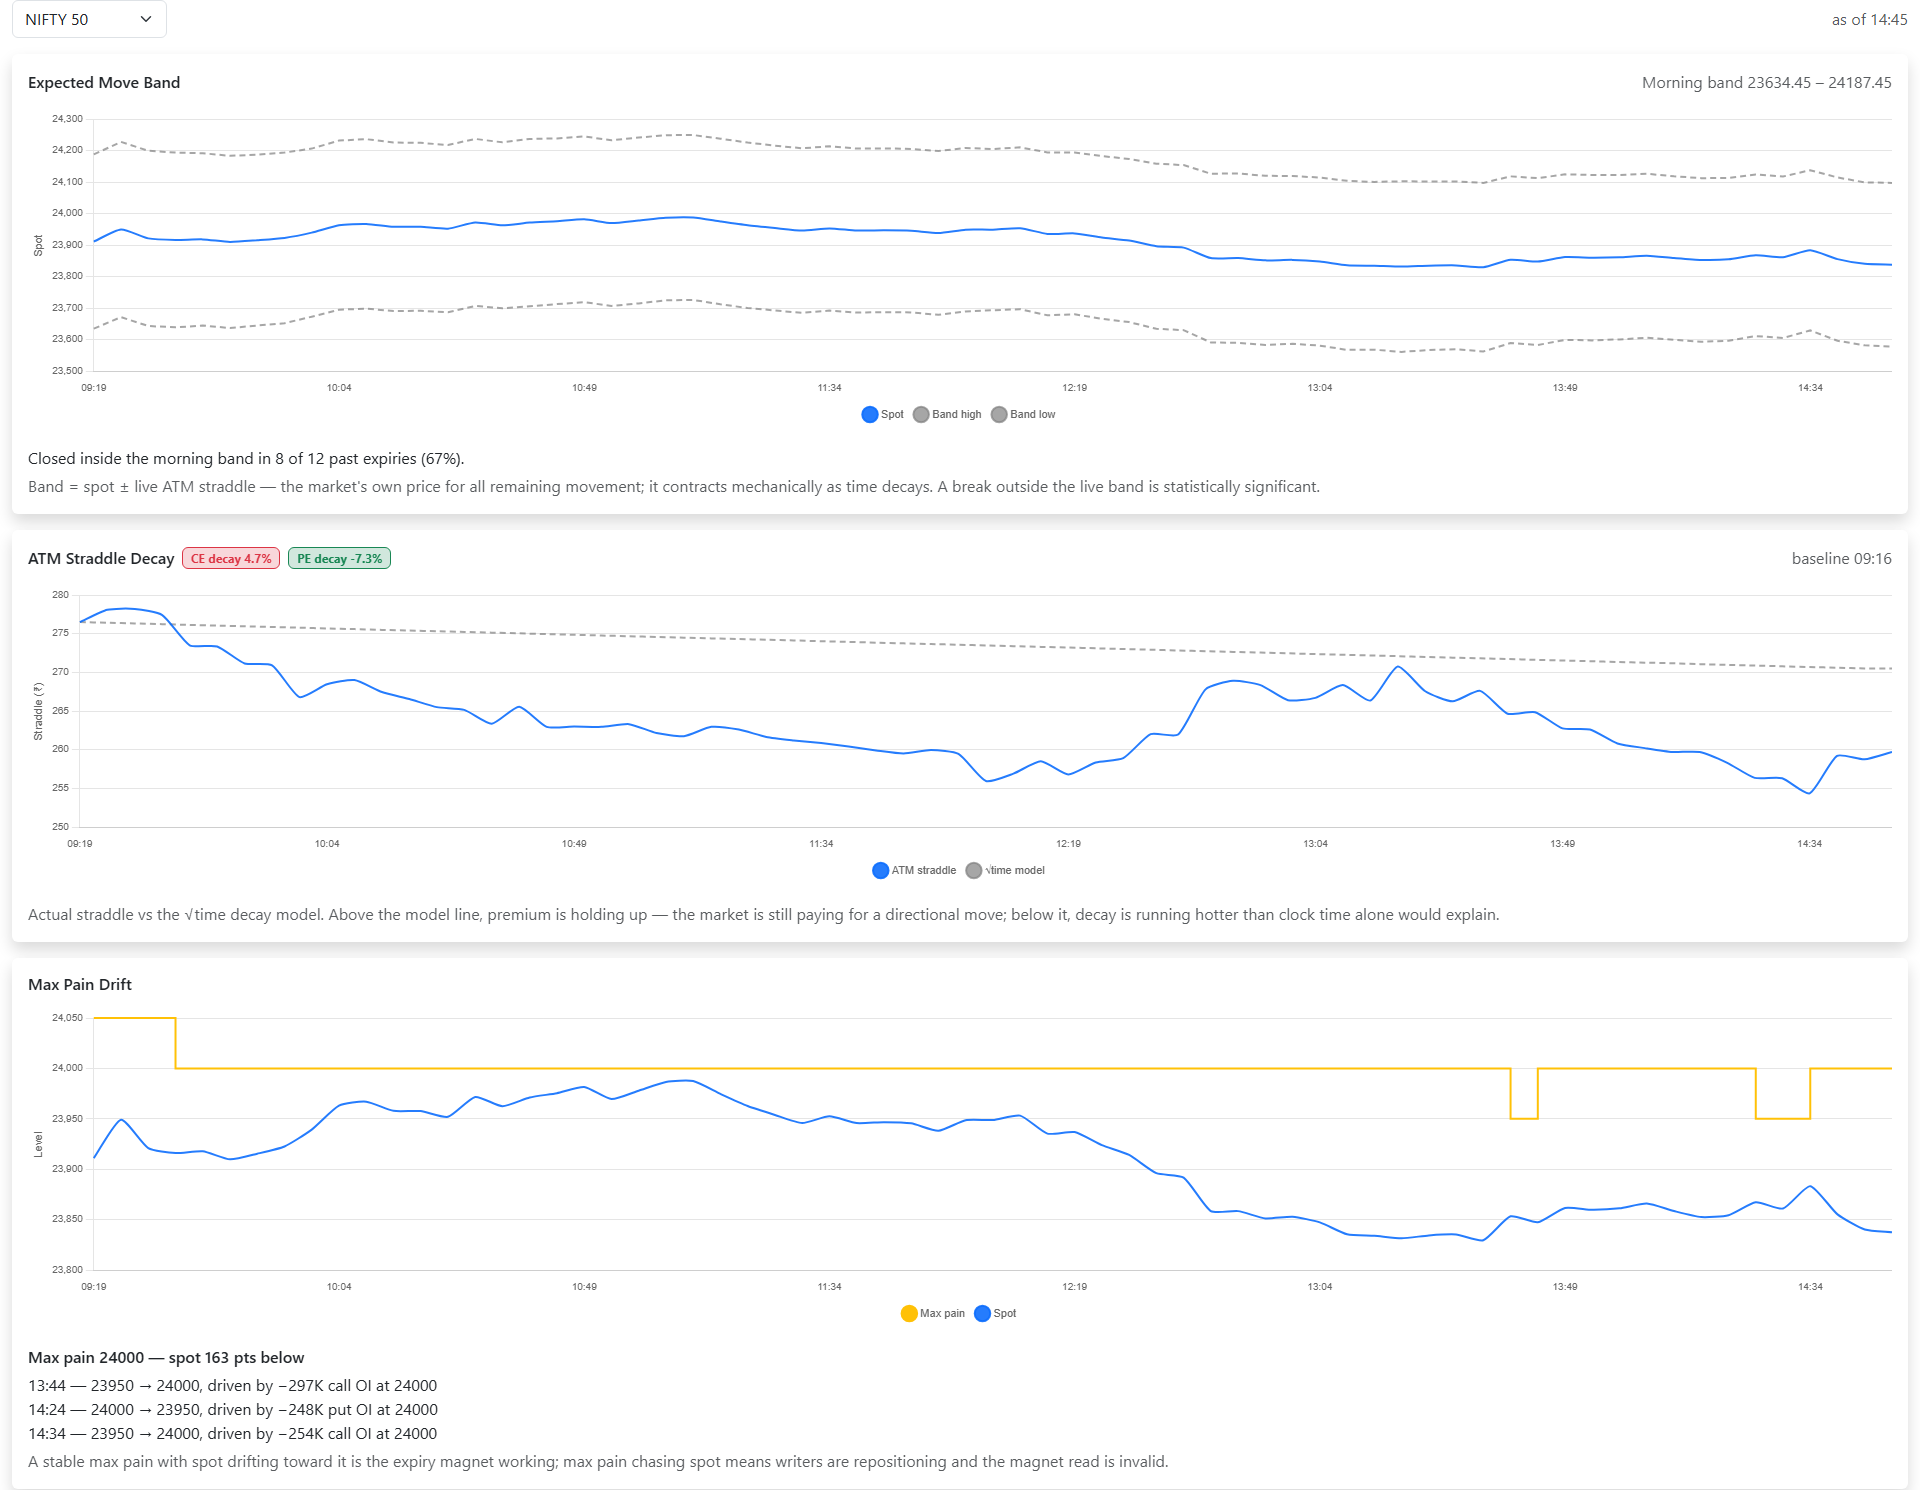Click the 14:24 max pain shift entry
The height and width of the screenshot is (1490, 1920).
pos(233,1409)
